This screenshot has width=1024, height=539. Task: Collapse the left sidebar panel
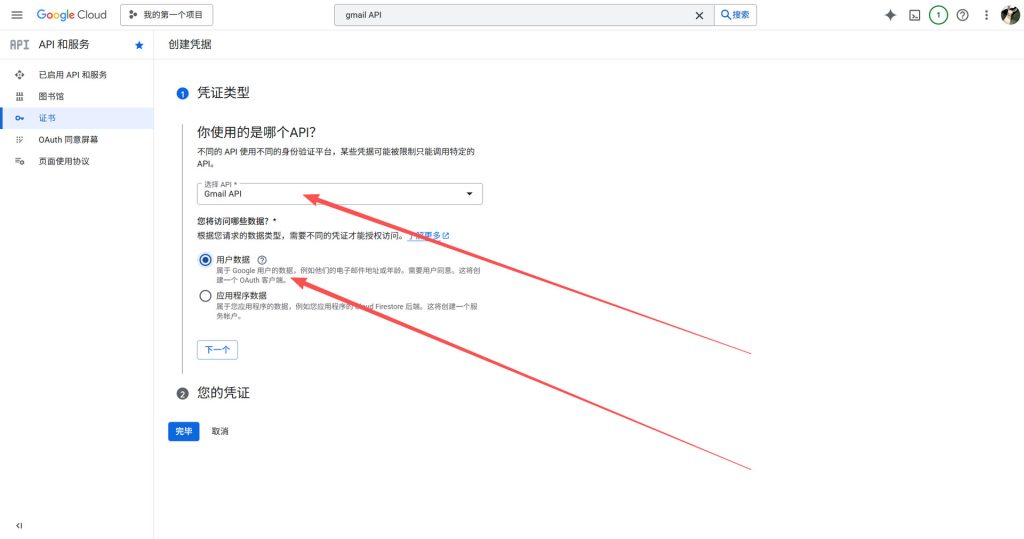pos(19,525)
